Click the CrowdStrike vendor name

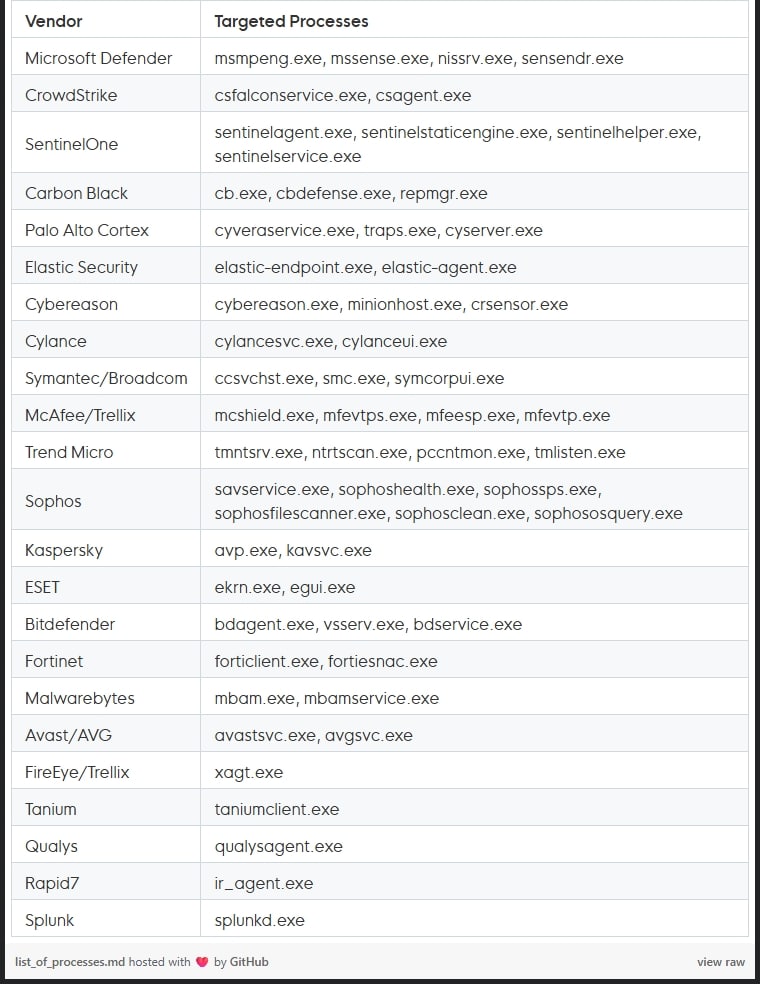click(71, 95)
